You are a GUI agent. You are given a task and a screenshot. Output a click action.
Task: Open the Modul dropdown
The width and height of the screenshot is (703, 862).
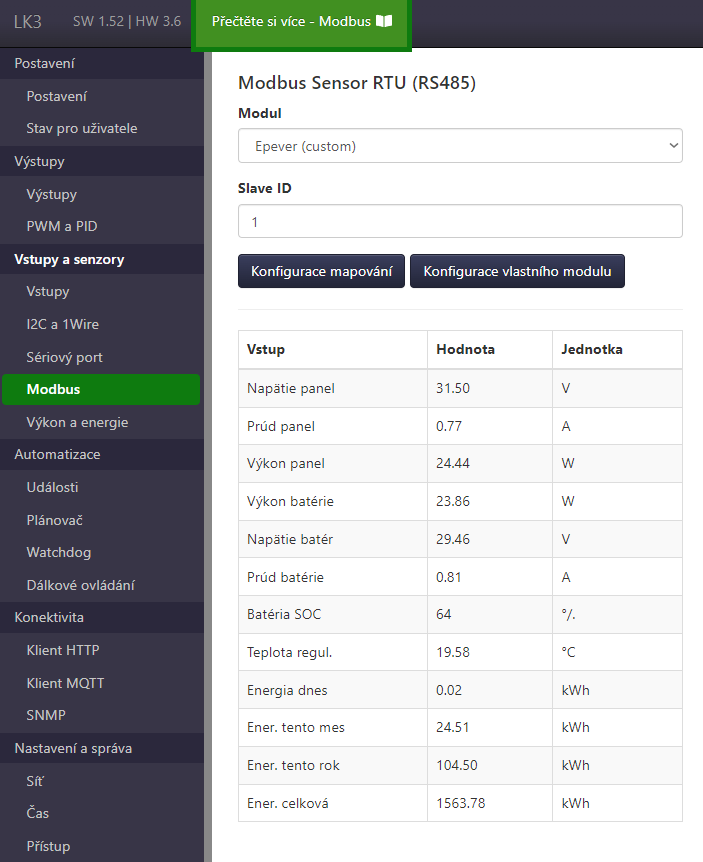[460, 146]
